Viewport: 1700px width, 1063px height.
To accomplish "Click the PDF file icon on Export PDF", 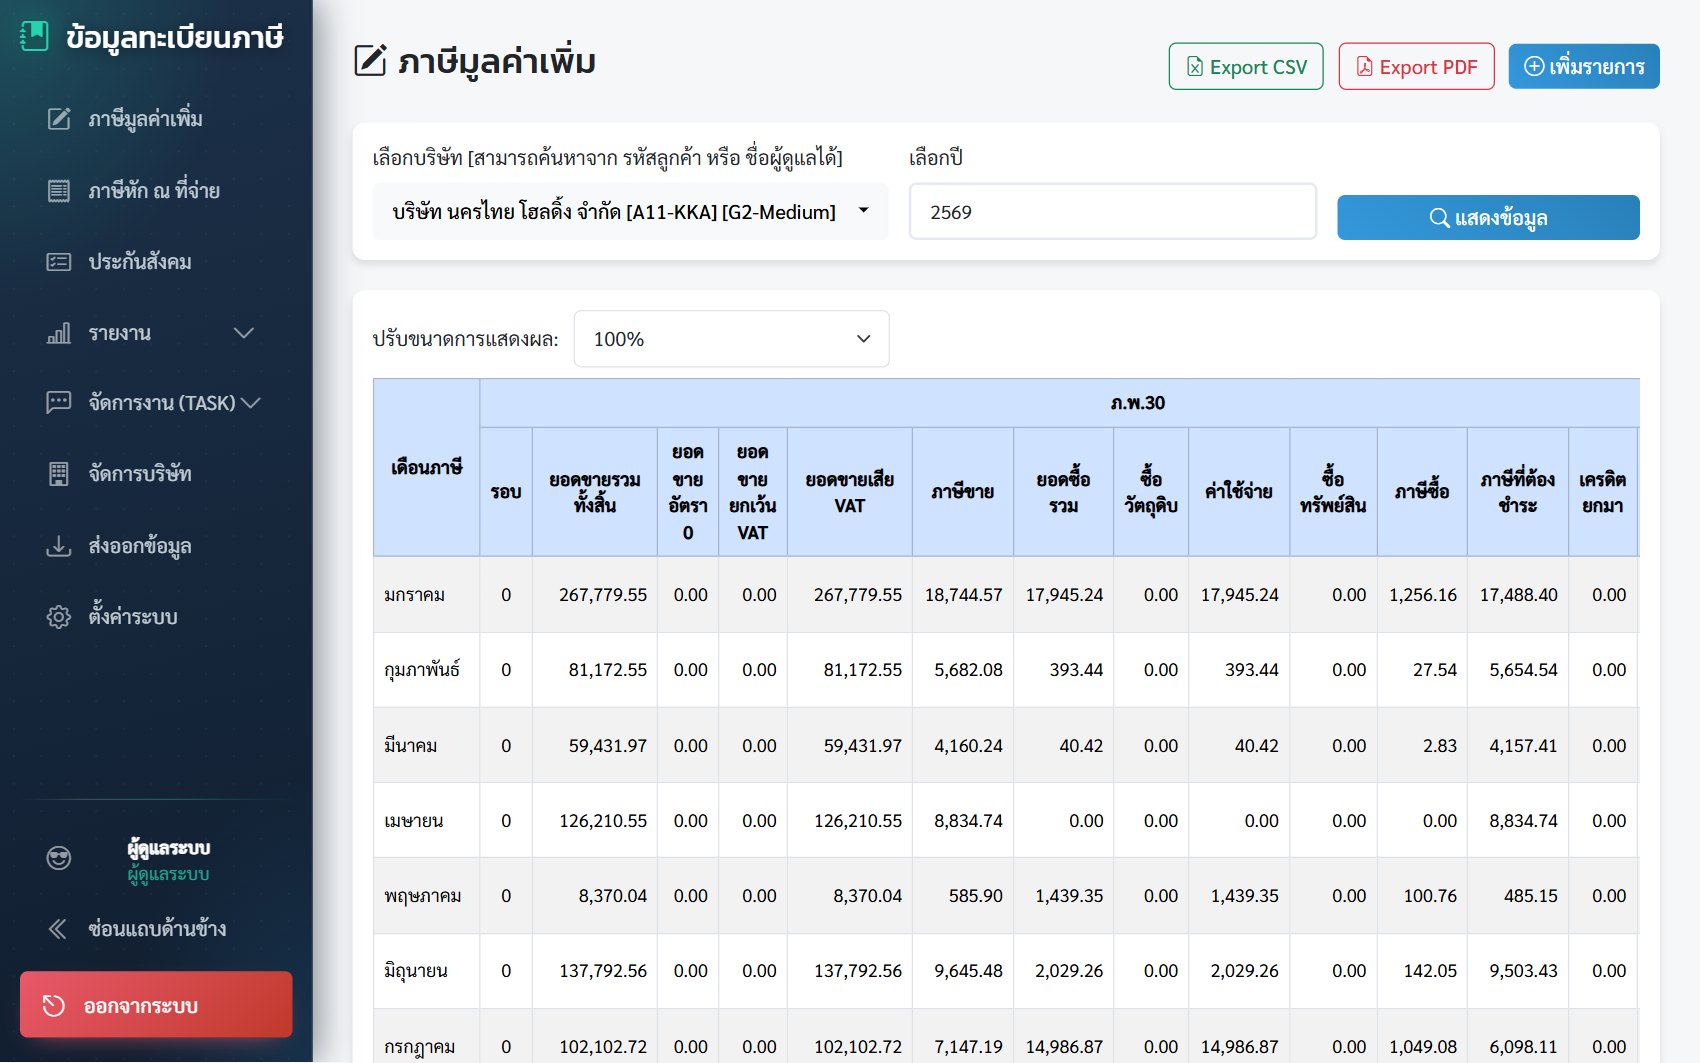I will (1364, 67).
